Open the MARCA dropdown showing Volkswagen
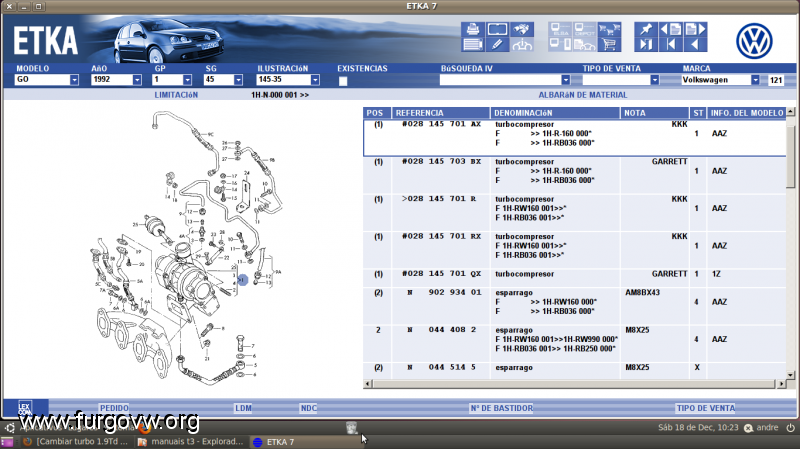Viewport: 800px width, 449px height. [720, 80]
